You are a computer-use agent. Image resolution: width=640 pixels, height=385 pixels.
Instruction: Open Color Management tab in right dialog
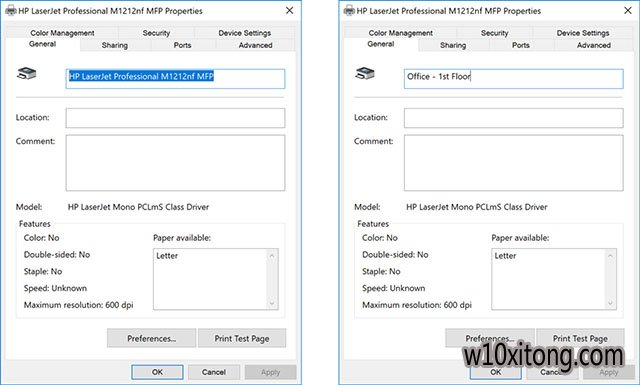point(400,33)
